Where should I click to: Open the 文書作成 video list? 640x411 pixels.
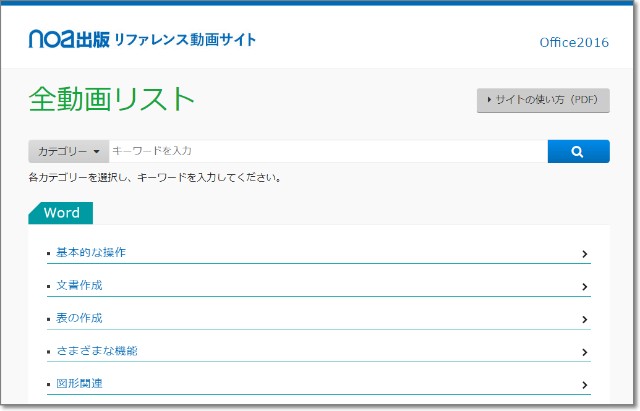(x=80, y=286)
